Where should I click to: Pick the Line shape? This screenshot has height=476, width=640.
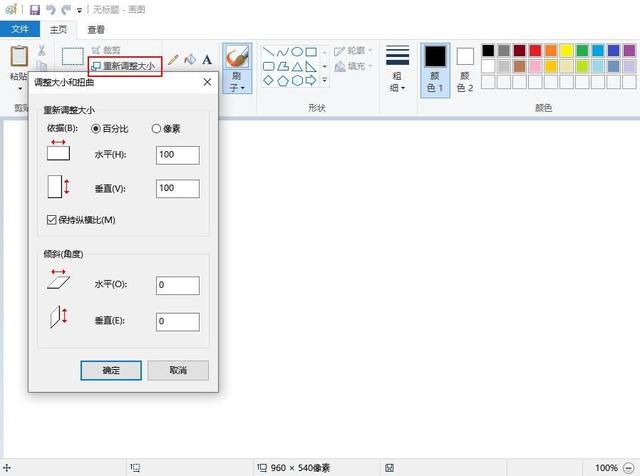[x=268, y=52]
